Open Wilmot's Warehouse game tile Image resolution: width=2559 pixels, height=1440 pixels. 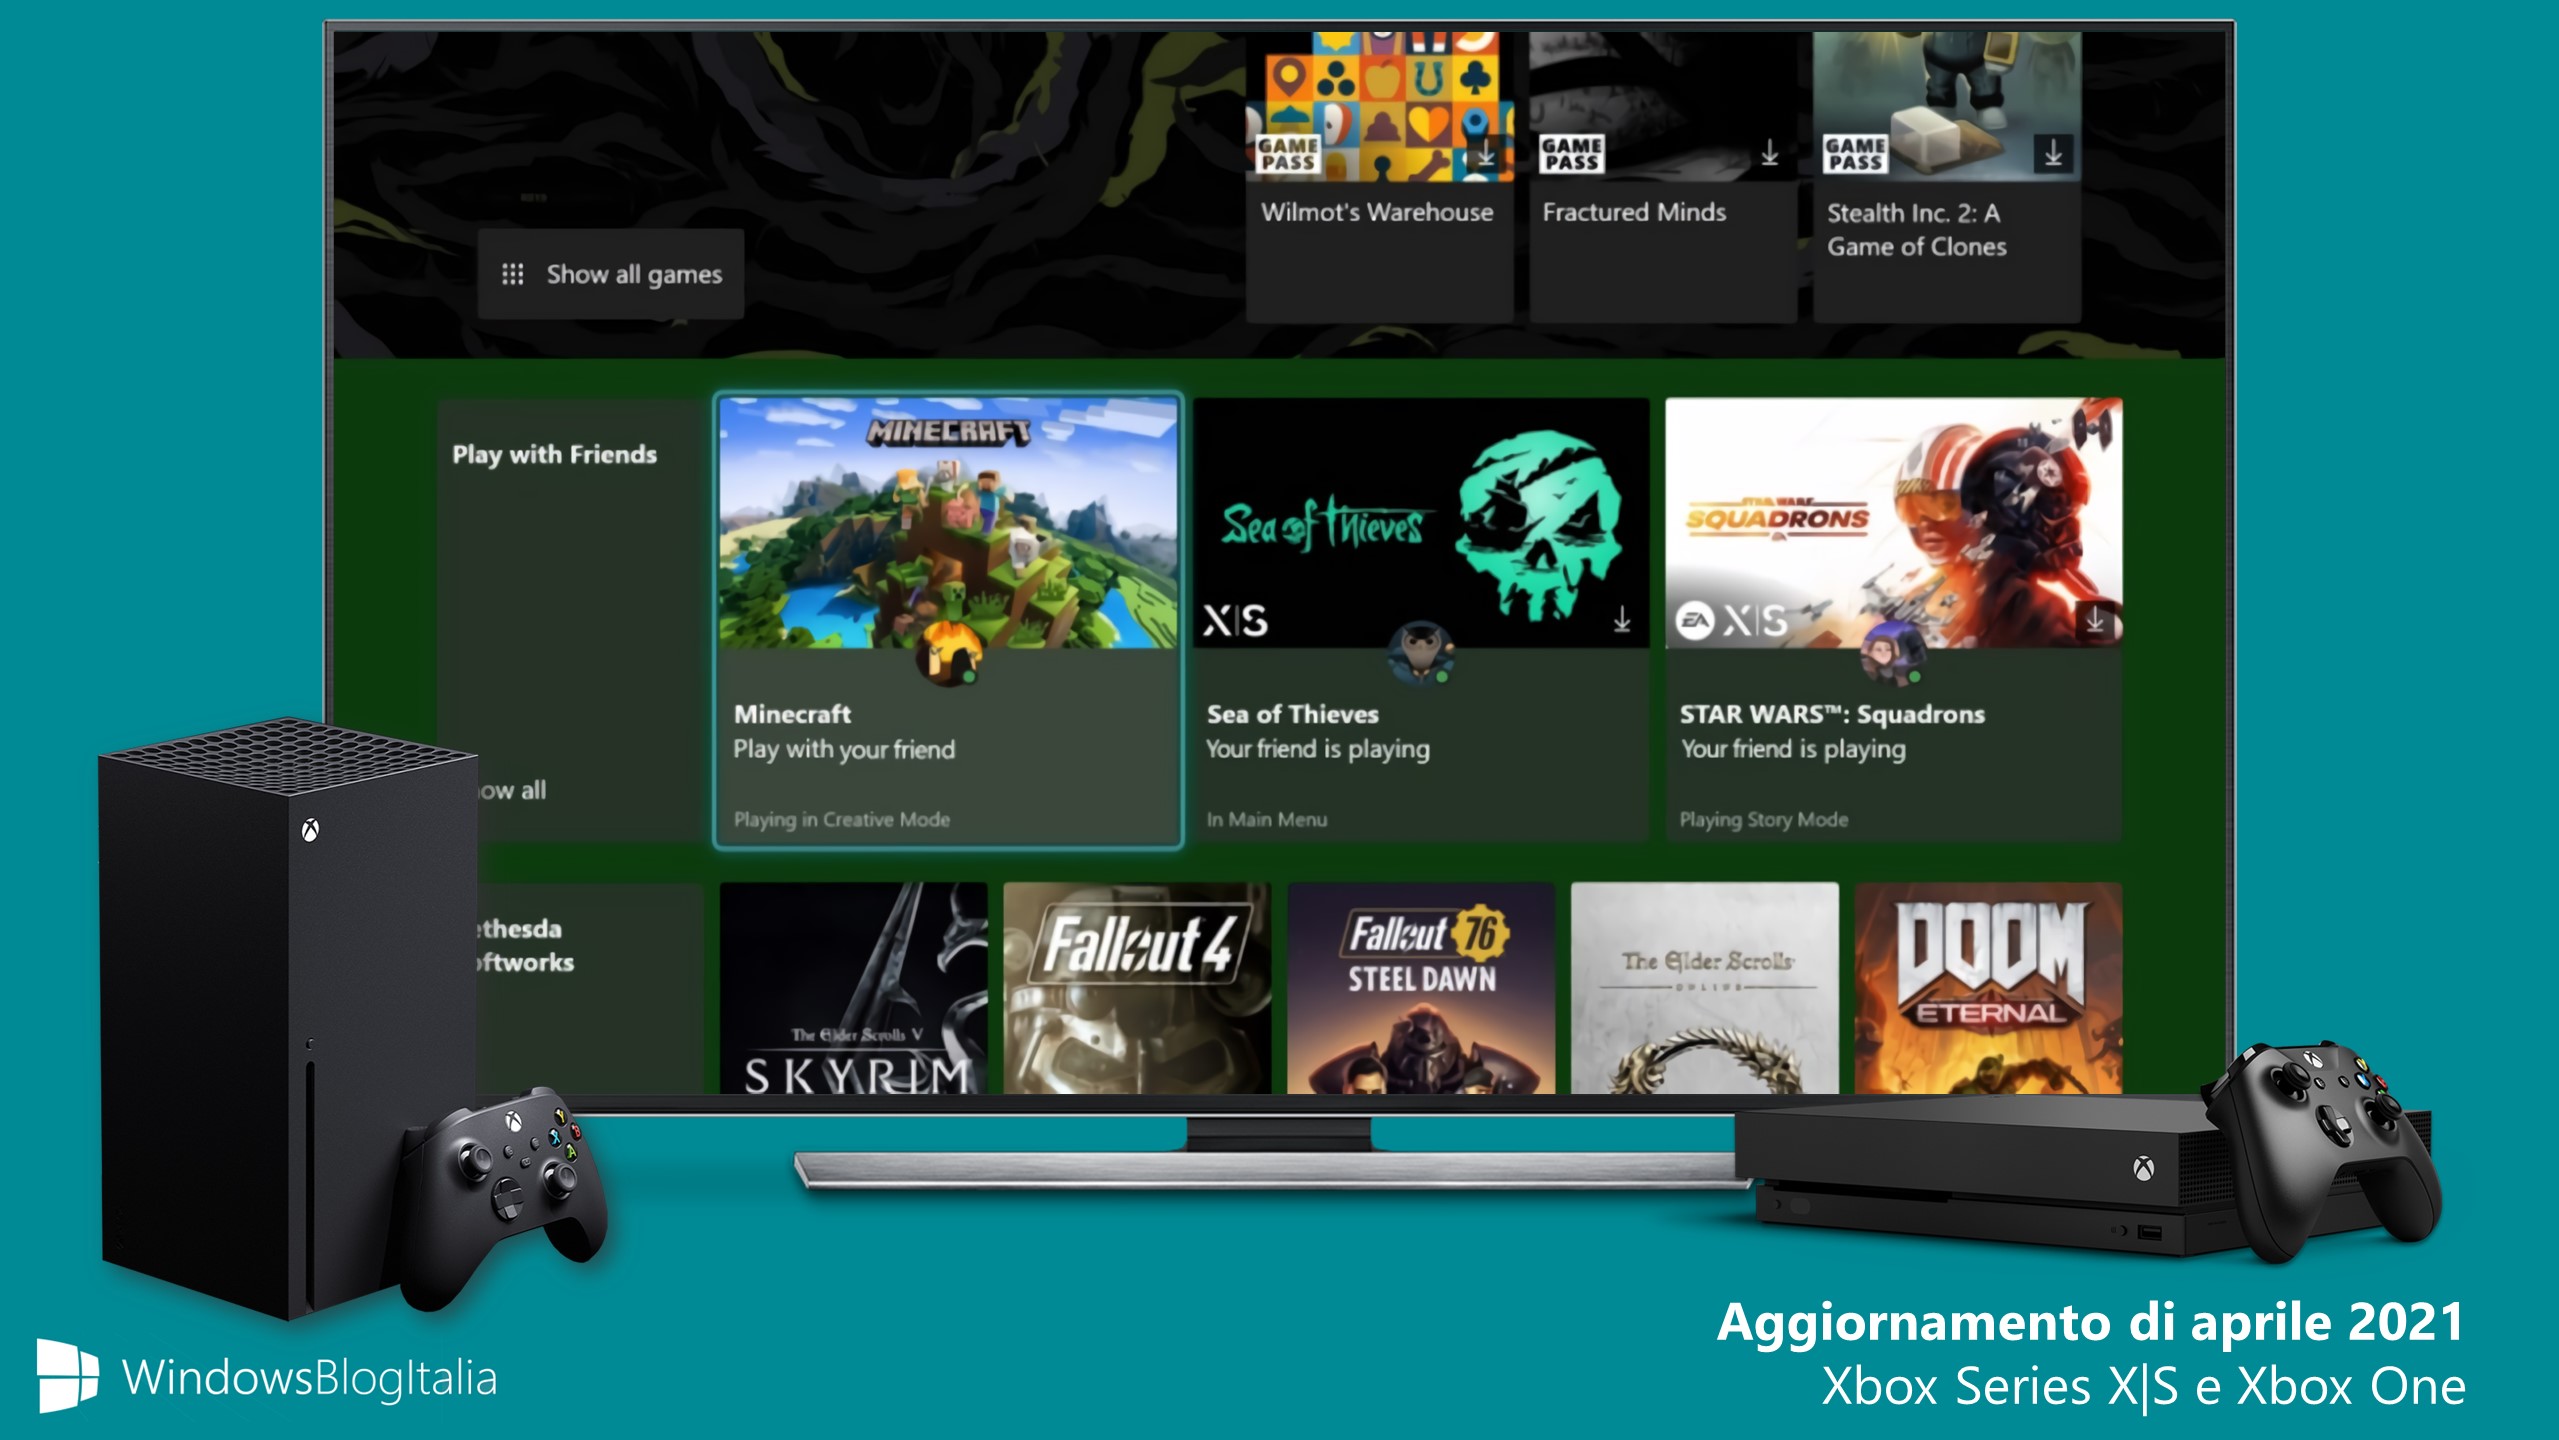(x=1379, y=176)
